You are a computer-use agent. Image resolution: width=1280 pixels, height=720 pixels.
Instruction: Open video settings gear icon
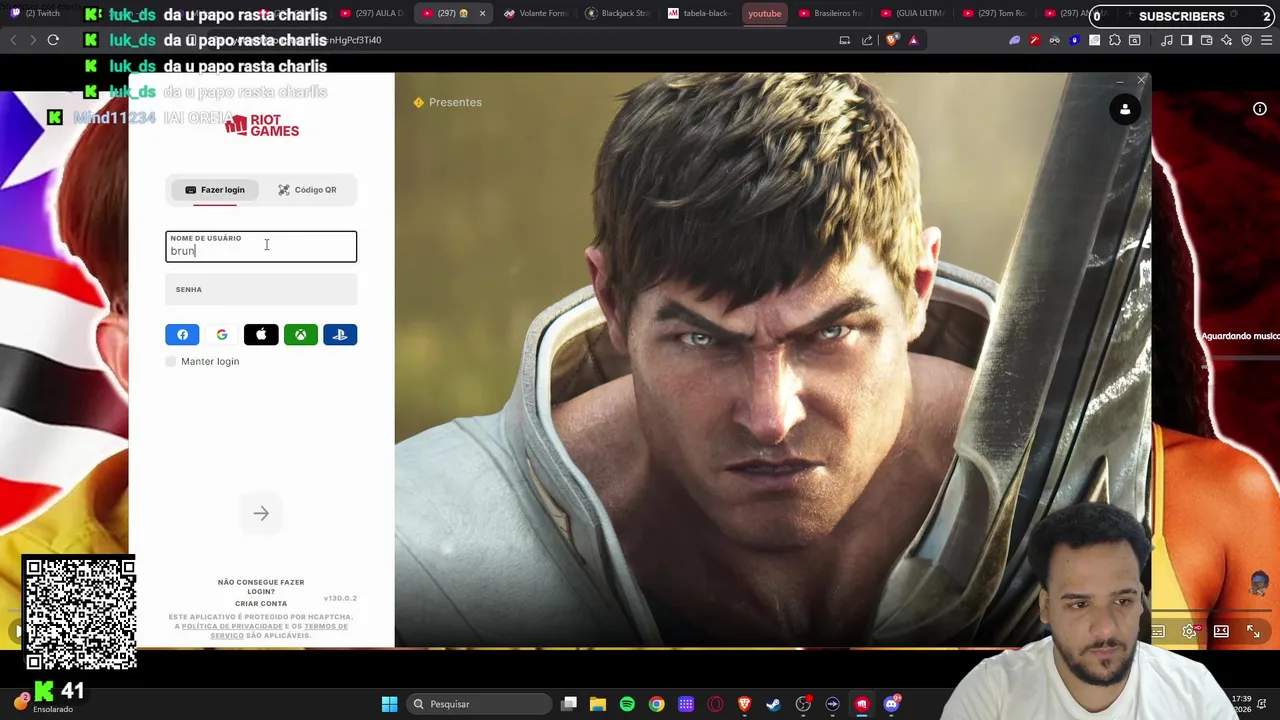[x=1189, y=632]
